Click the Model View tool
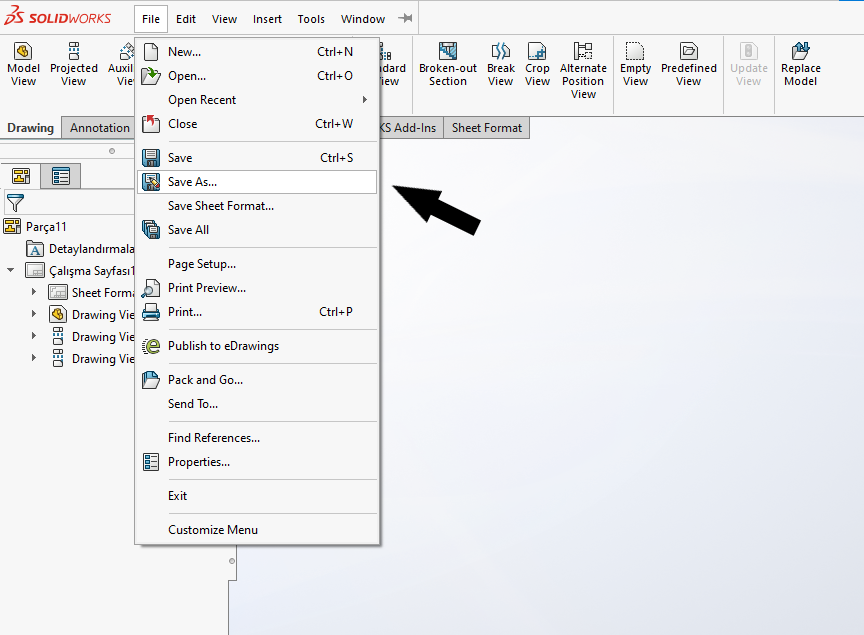The width and height of the screenshot is (864, 635). tap(23, 52)
